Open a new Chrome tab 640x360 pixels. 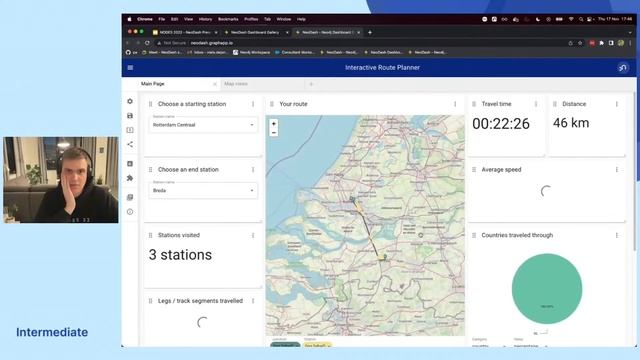(x=370, y=32)
